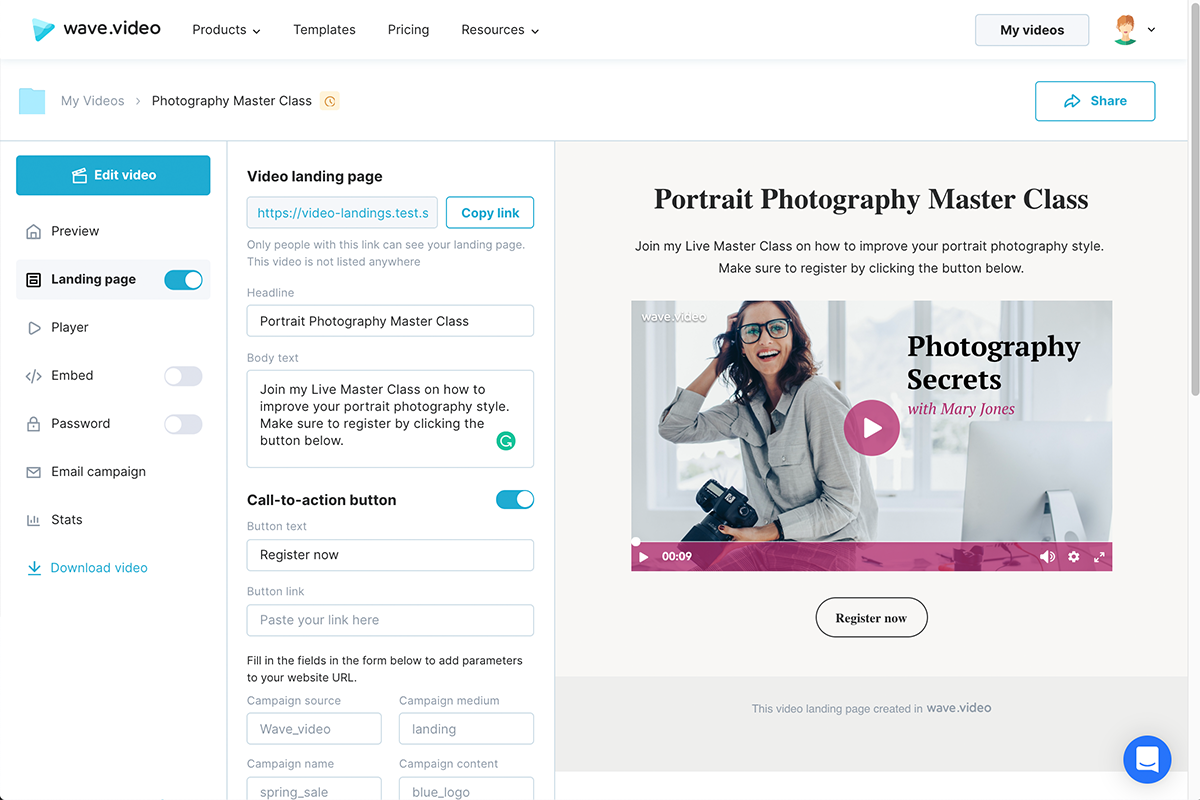Open the chat support bubble
1200x800 pixels.
[1147, 759]
